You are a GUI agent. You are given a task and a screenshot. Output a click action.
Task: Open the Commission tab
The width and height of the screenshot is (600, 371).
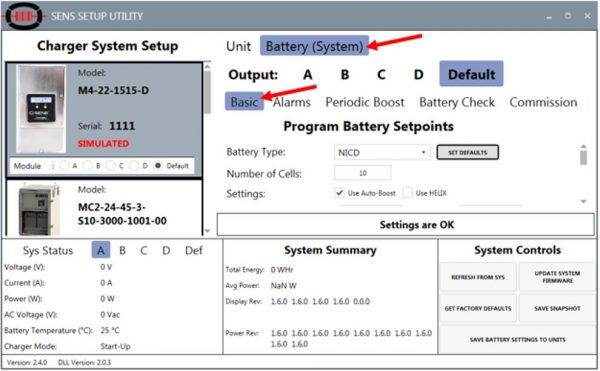543,102
